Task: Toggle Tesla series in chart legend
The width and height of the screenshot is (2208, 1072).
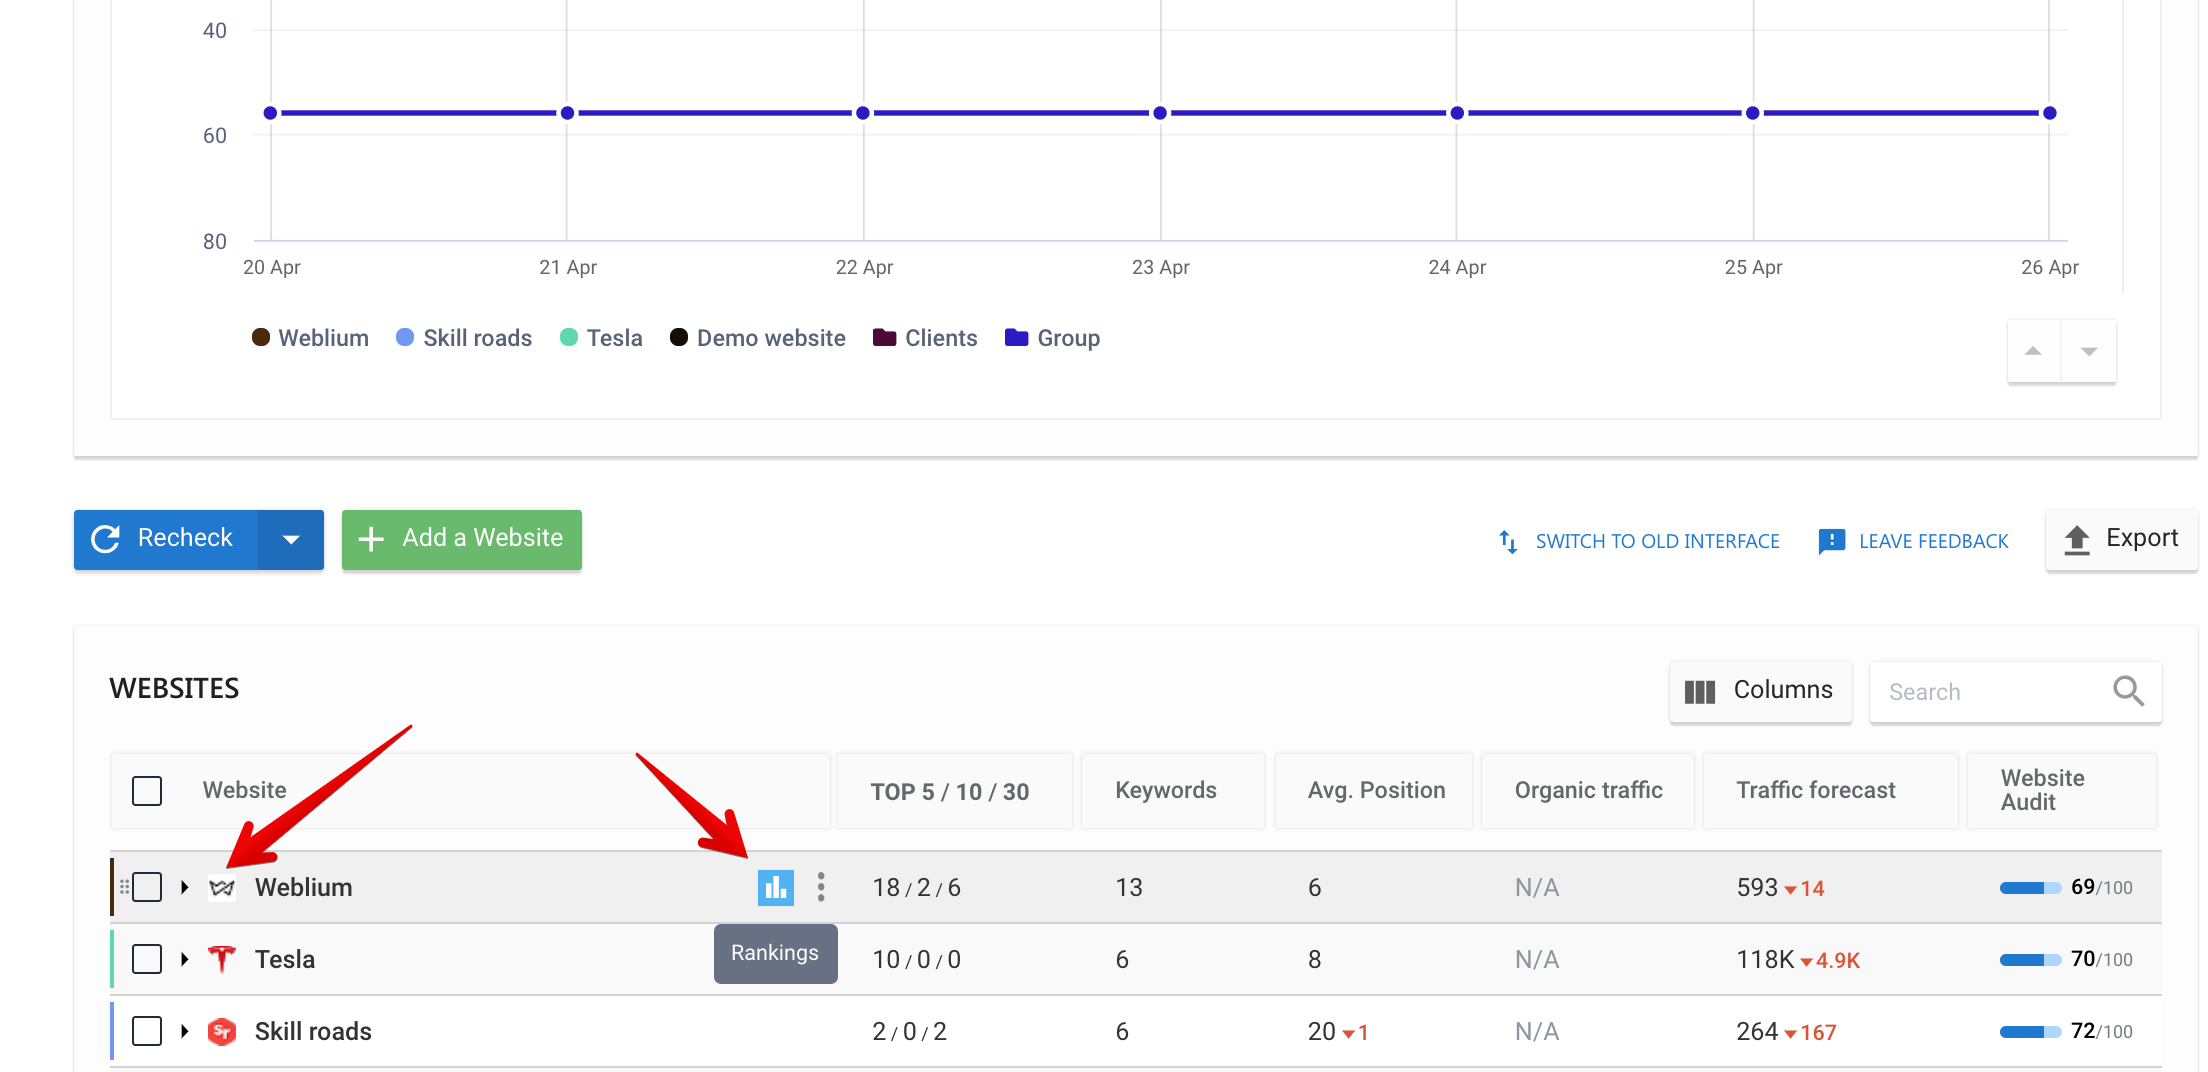Action: tap(601, 338)
